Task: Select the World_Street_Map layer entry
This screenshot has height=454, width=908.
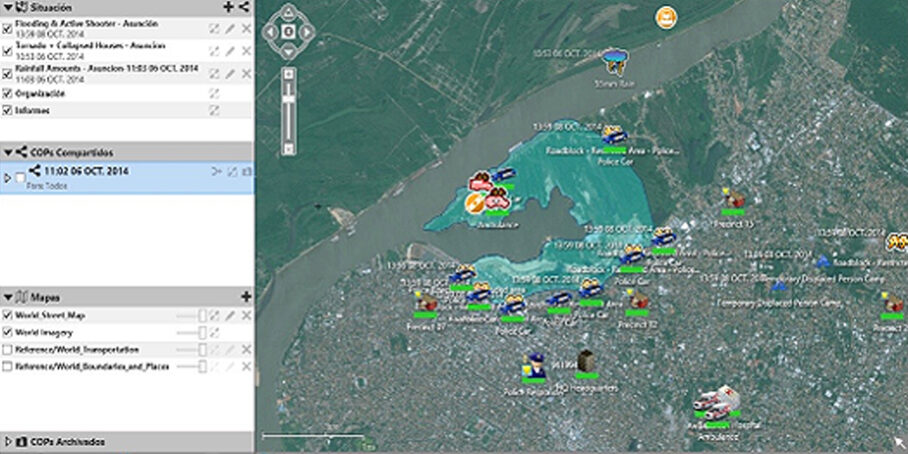Action: pos(51,316)
